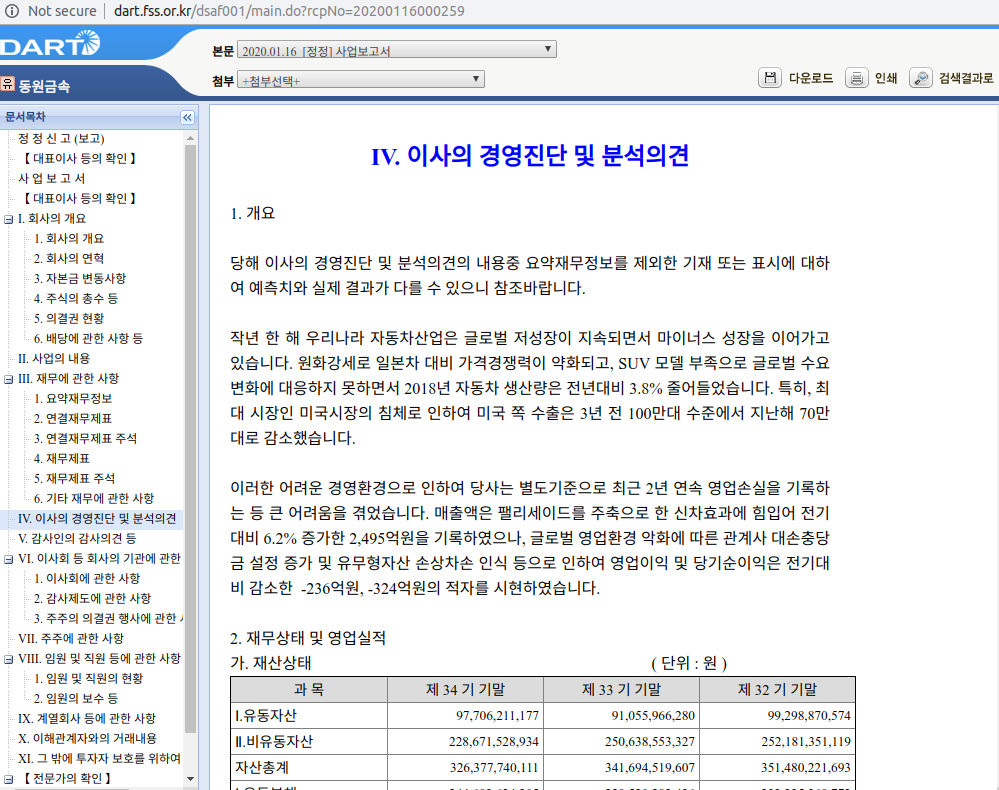Viewport: 999px width, 790px height.
Task: Select IV. 이사의 경영진단 및 분석의견 in tree
Action: 97,519
